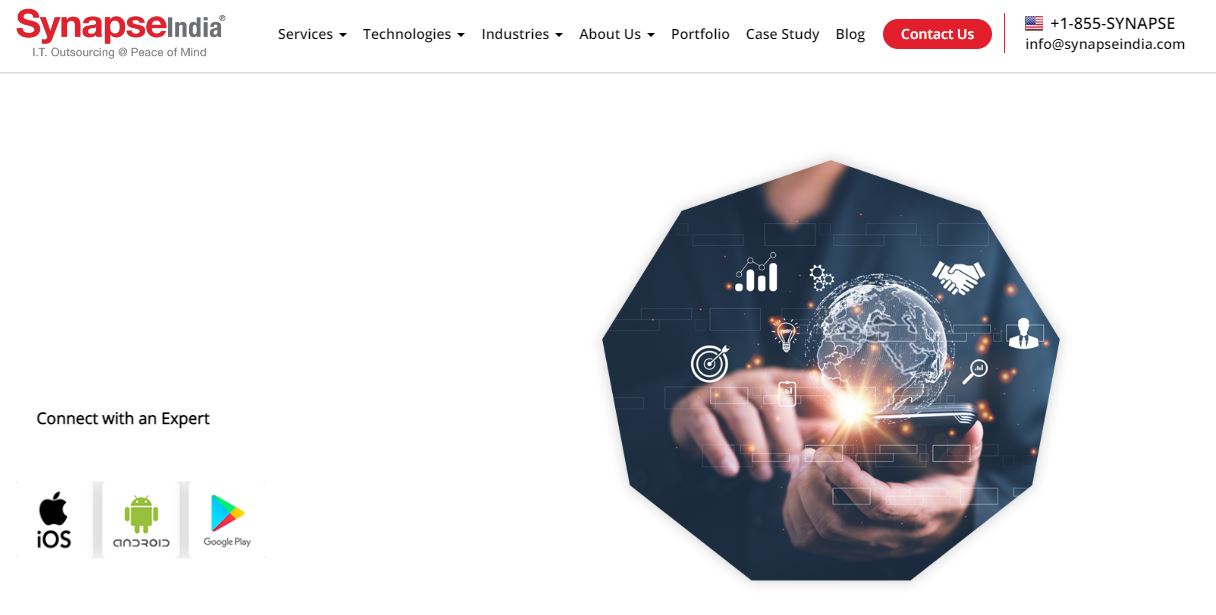Click the SynapseIndia logo
Screen dimensions: 1216x615
pyautogui.click(x=121, y=33)
